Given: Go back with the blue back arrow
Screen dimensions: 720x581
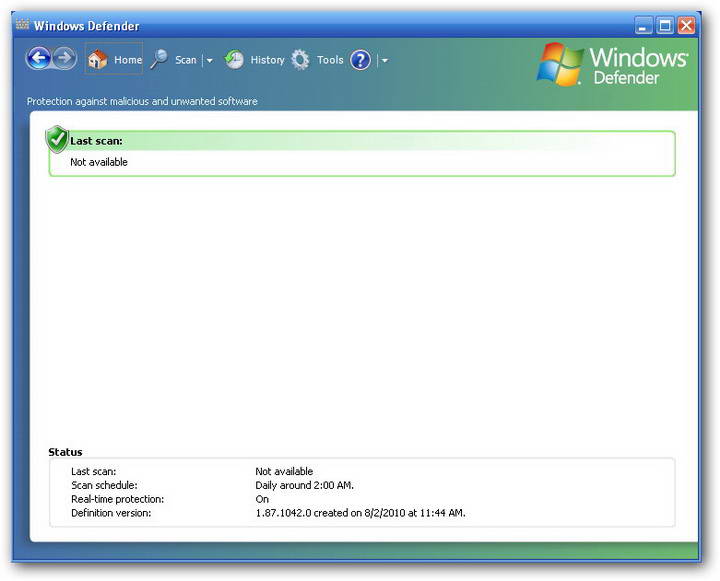Looking at the screenshot, I should [x=38, y=58].
